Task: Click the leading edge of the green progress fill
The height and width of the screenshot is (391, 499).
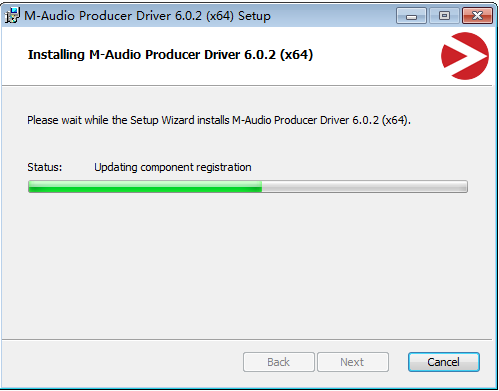Action: [261, 187]
